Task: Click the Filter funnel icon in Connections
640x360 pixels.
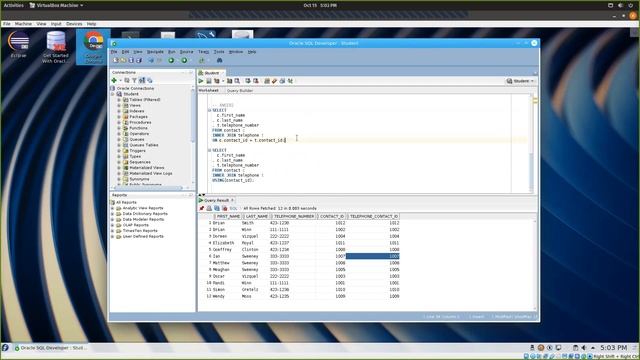Action: 134,80
